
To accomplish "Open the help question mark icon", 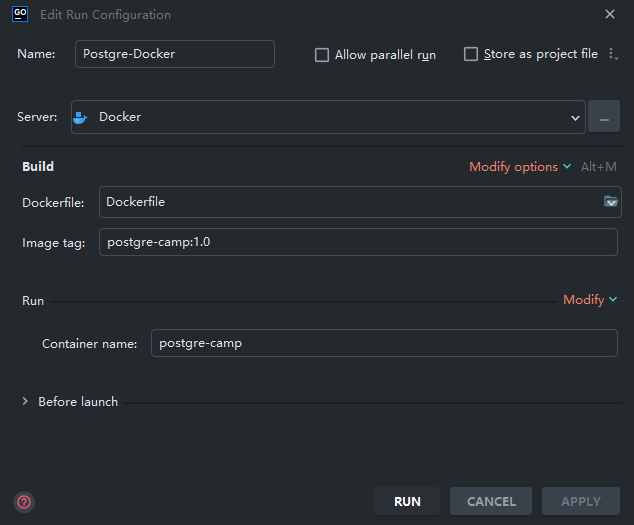I will coord(24,502).
